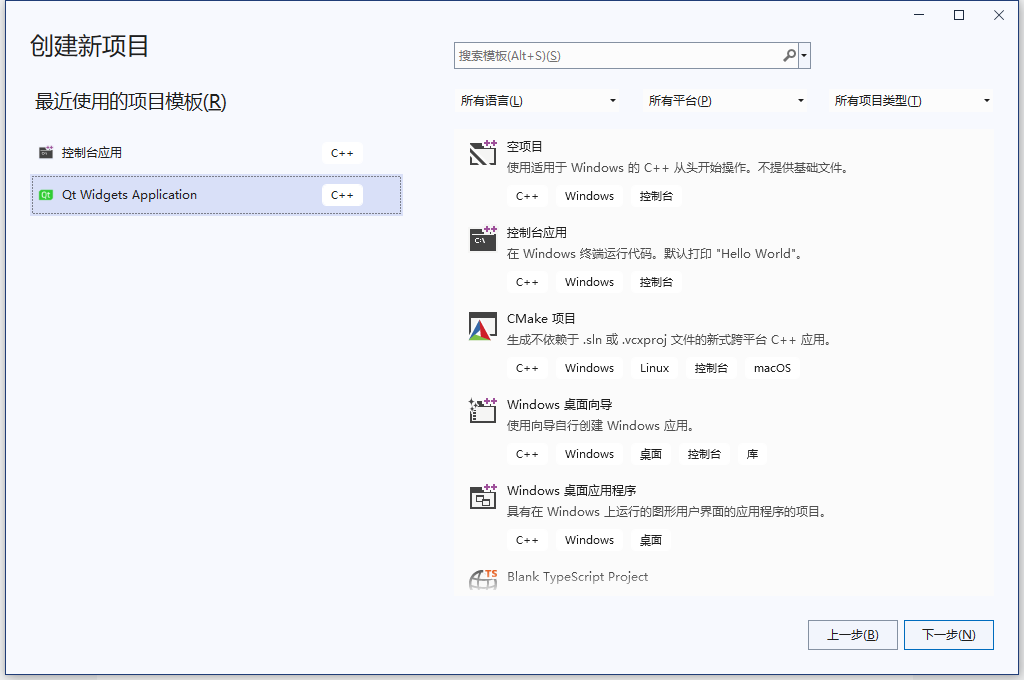Image resolution: width=1024 pixels, height=680 pixels.
Task: Click the Windows 桌面向导 wizard icon
Action: point(483,411)
